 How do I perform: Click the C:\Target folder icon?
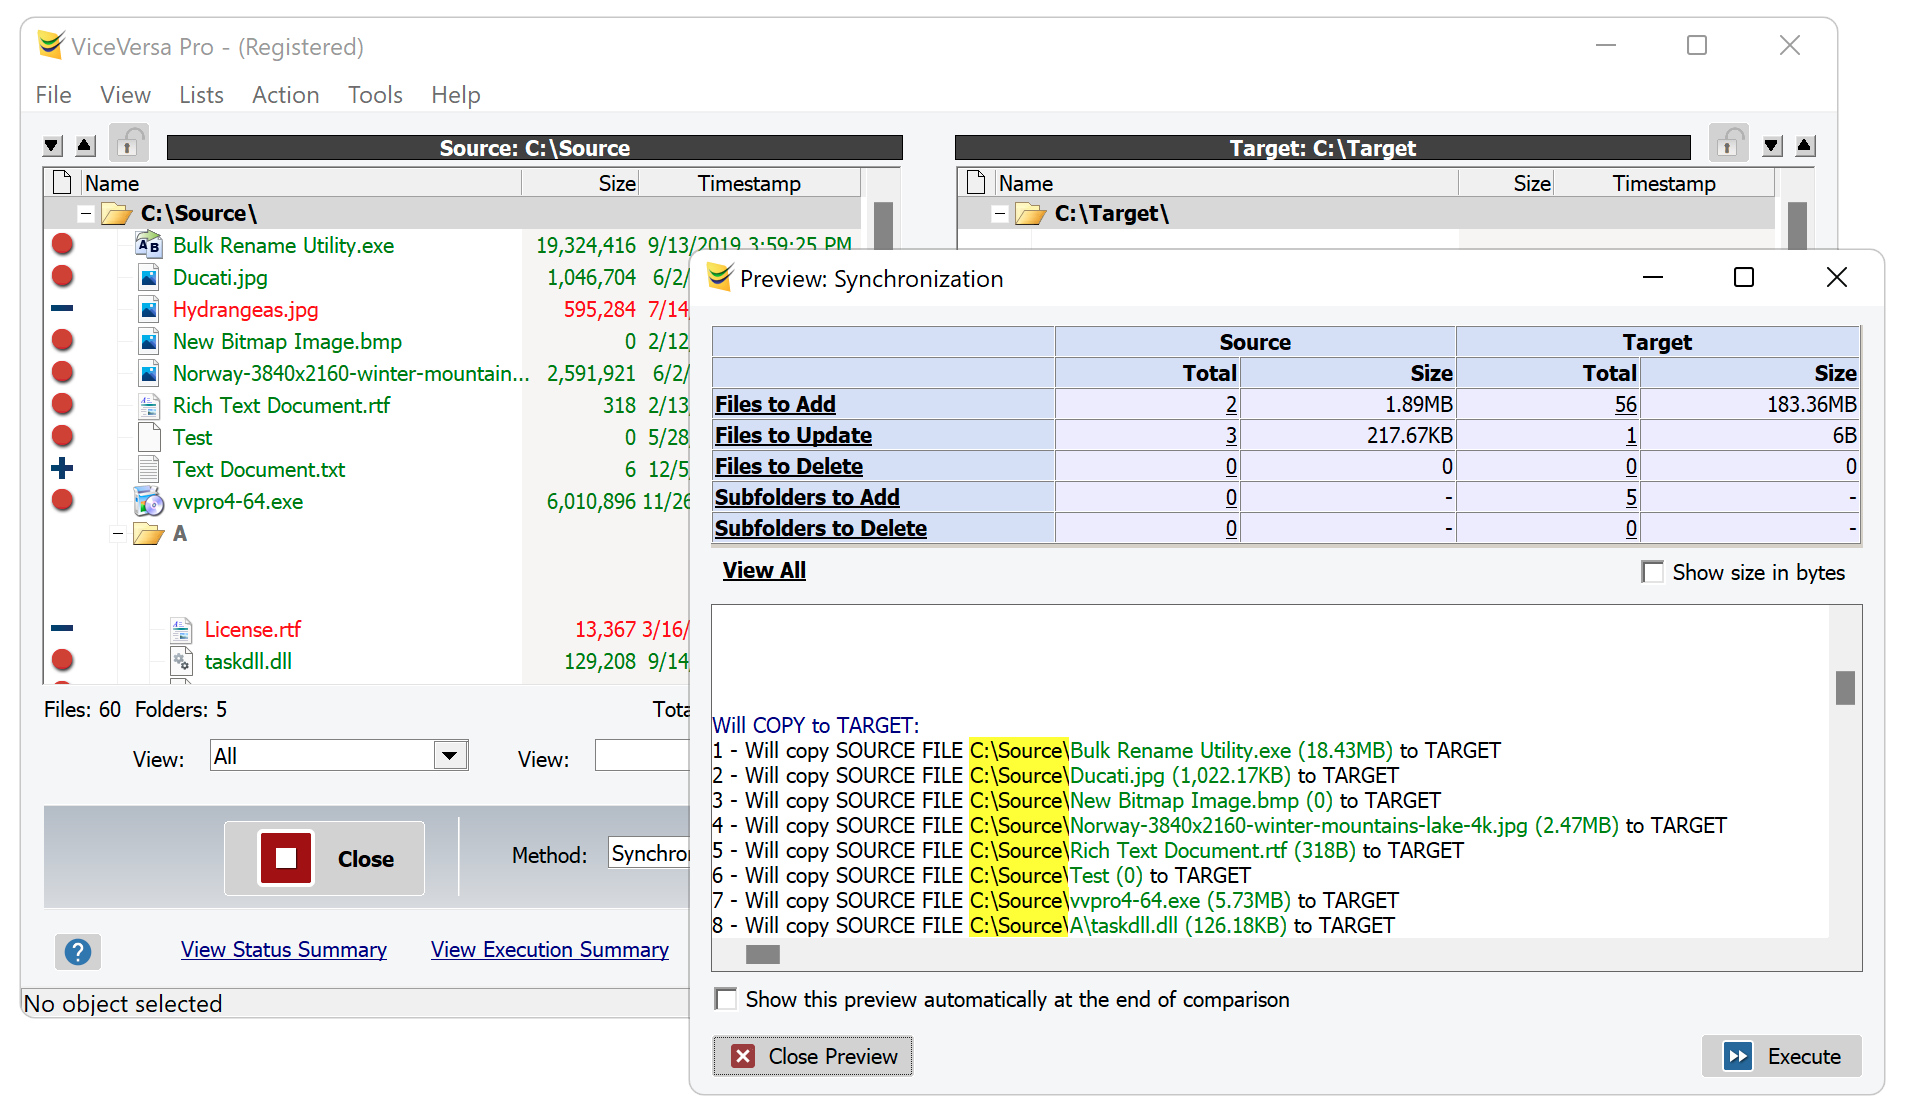1031,213
